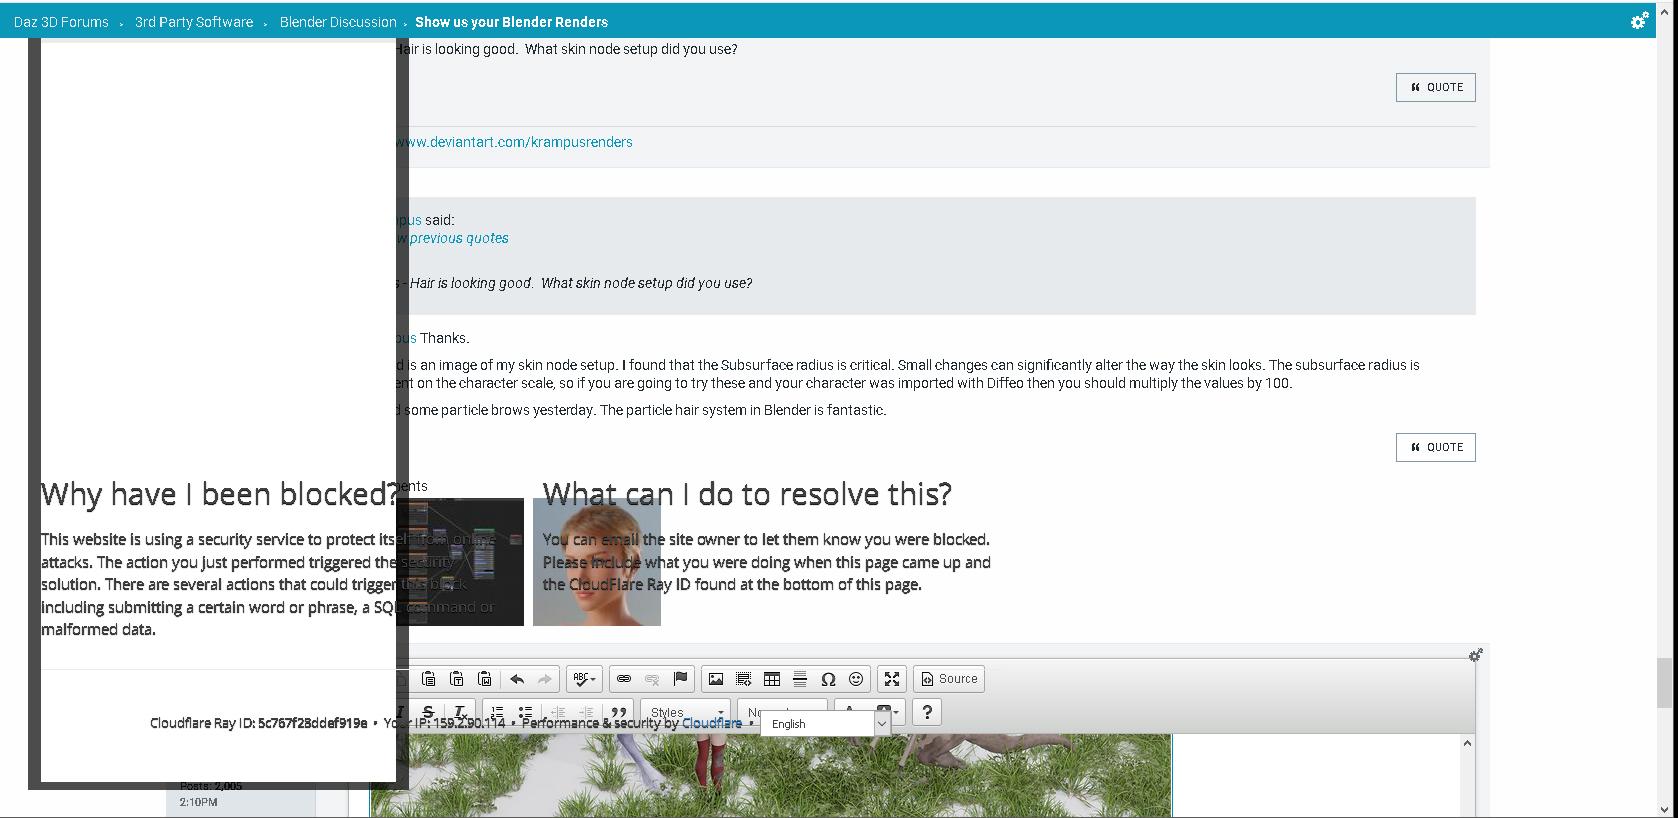Switch editor to Source view
1678x818 pixels.
tap(949, 679)
